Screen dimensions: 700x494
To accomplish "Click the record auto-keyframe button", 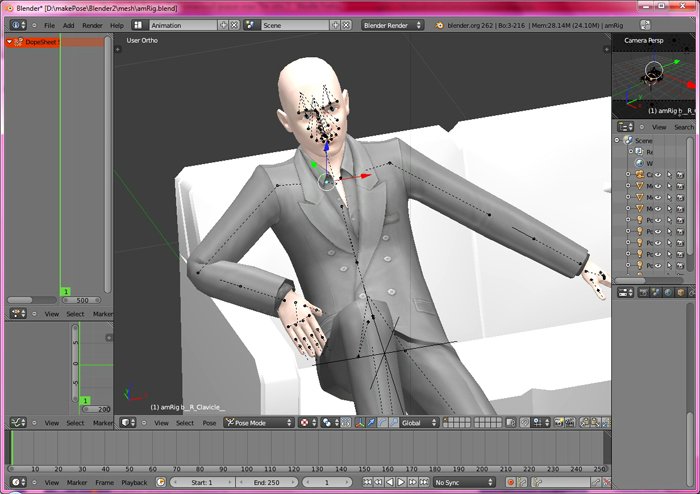I will click(x=510, y=482).
